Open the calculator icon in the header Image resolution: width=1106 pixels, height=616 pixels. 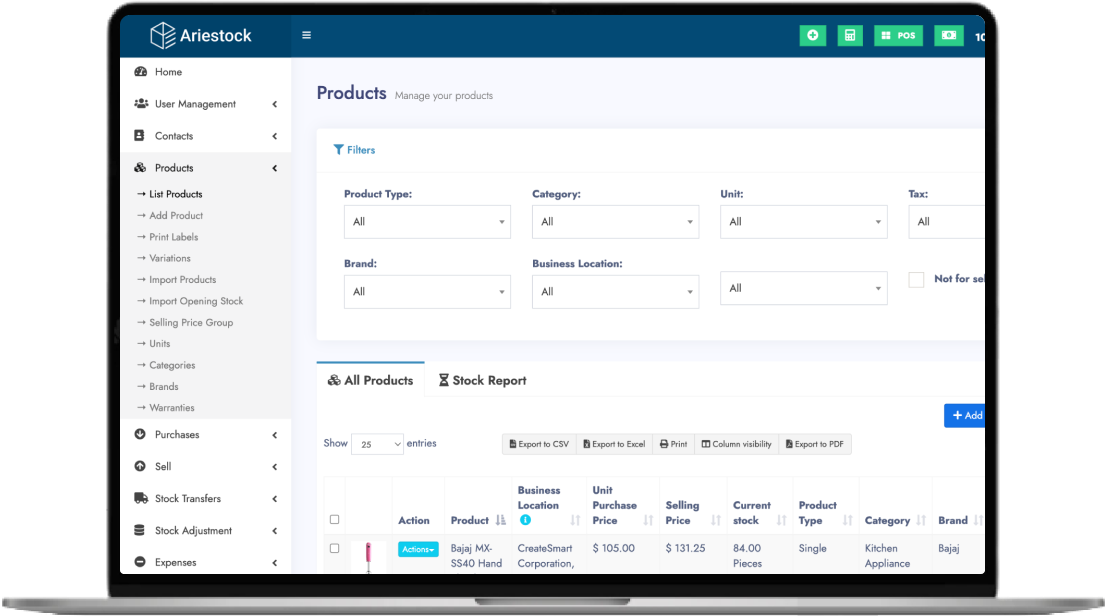(x=849, y=35)
